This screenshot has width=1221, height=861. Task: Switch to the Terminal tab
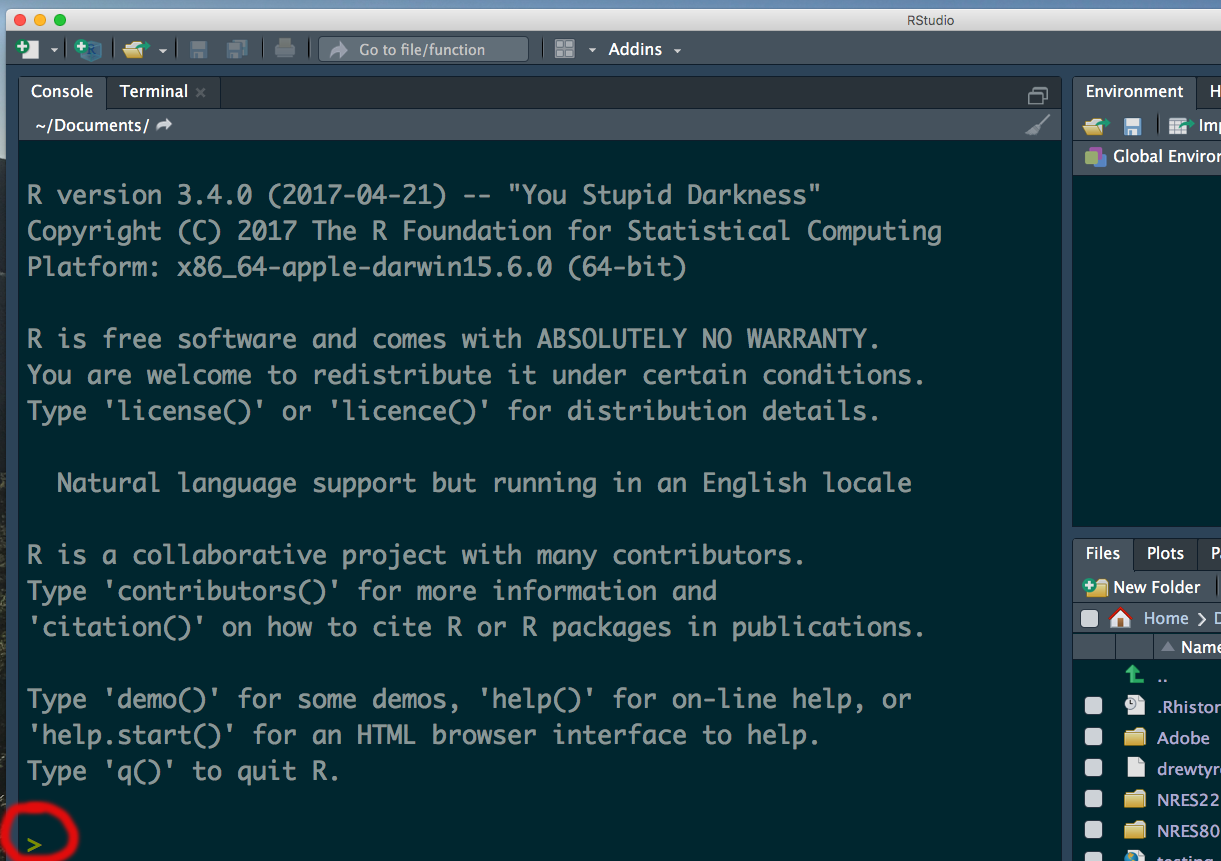[x=153, y=91]
